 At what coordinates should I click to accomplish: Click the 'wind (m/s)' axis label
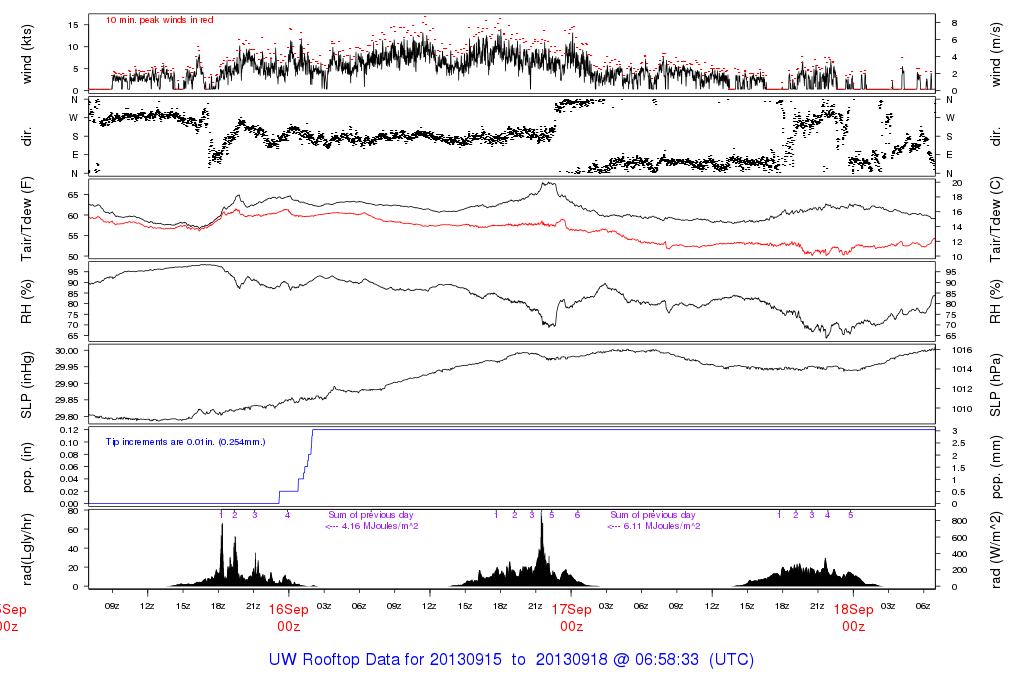point(996,54)
